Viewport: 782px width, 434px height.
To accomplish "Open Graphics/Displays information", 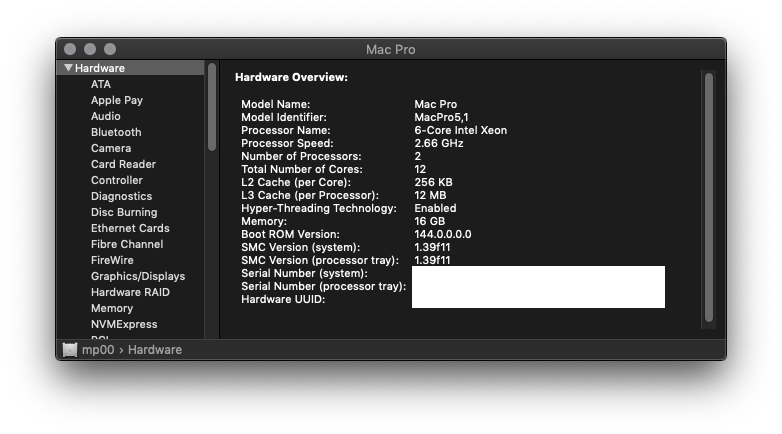I will 138,276.
